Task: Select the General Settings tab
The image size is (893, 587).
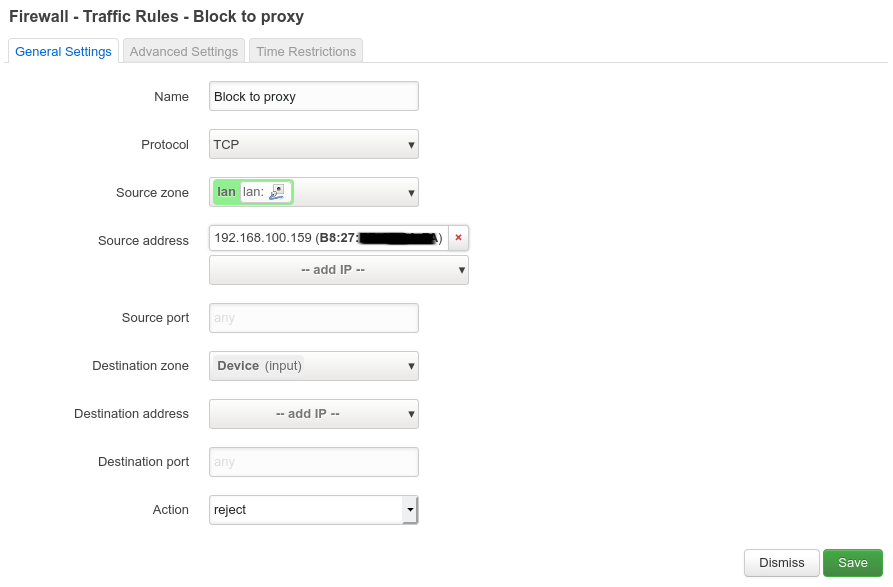Action: click(63, 51)
